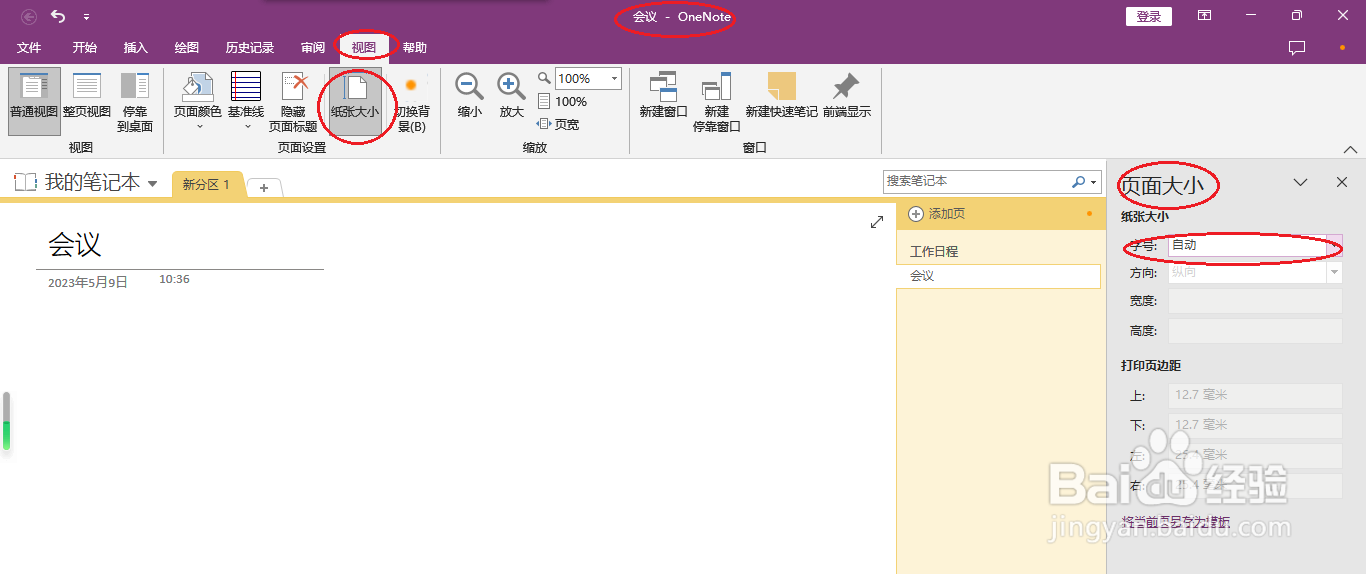
Task: Click the Sign in (登录) button
Action: 1148,16
